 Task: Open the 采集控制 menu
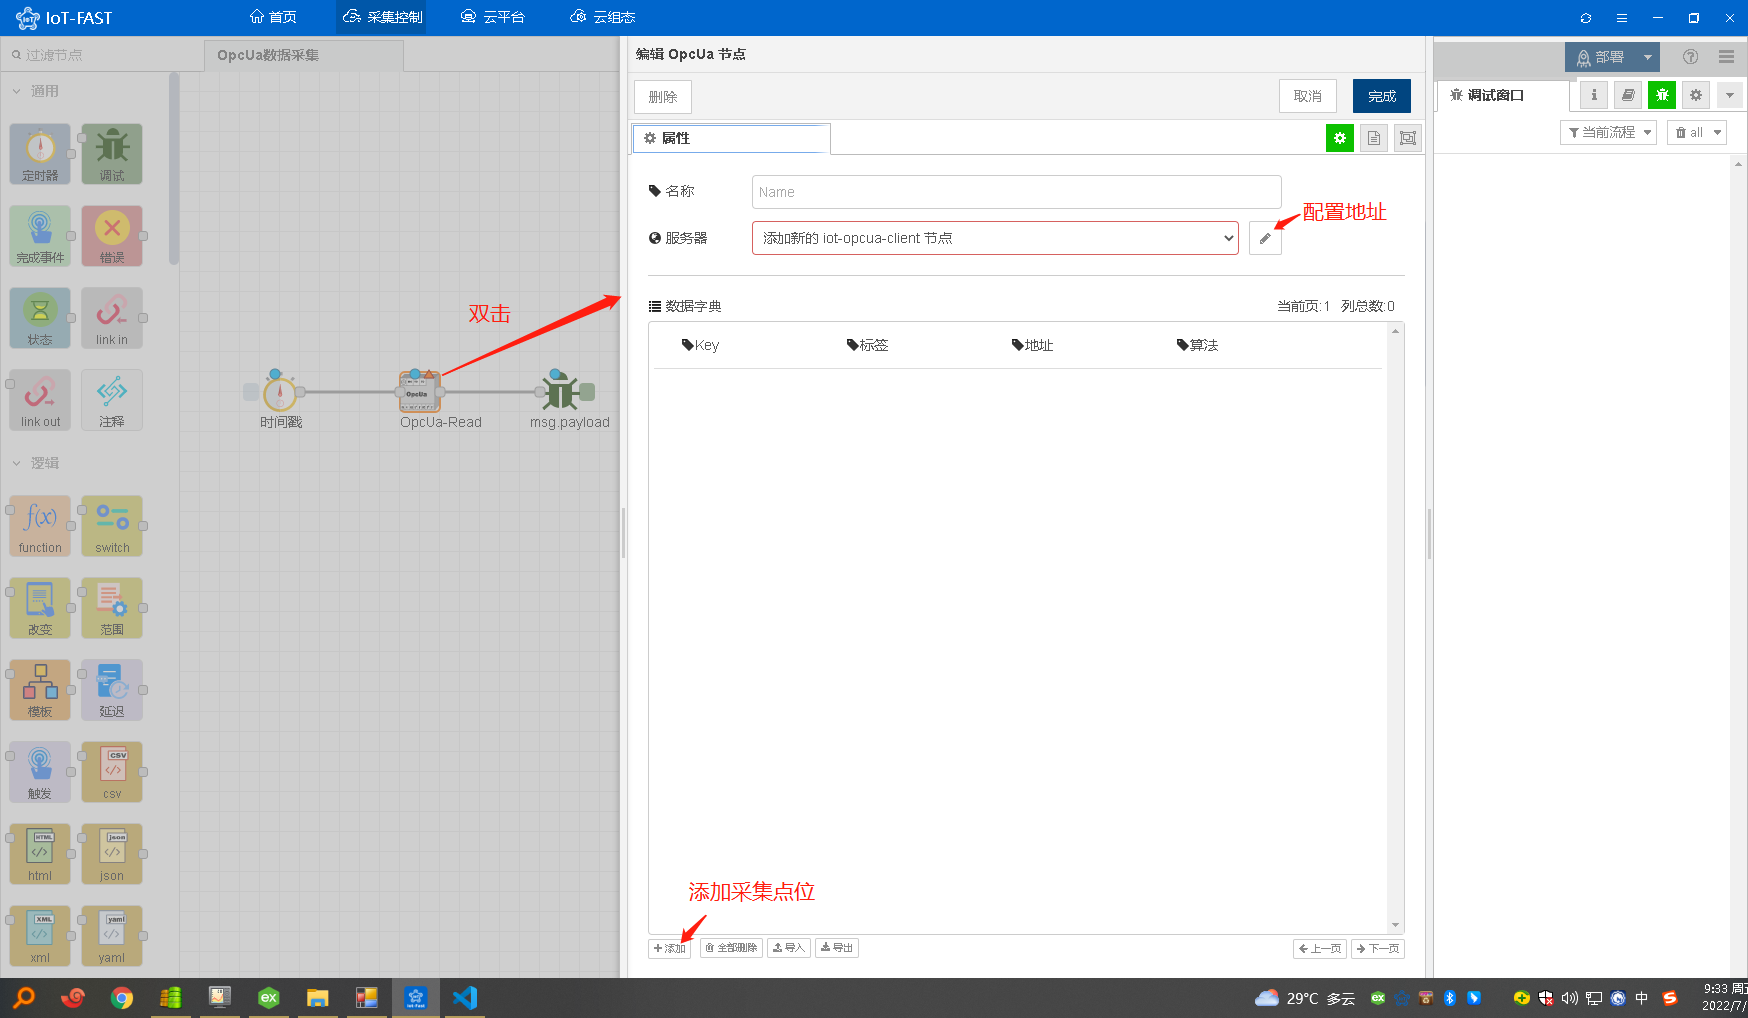382,17
